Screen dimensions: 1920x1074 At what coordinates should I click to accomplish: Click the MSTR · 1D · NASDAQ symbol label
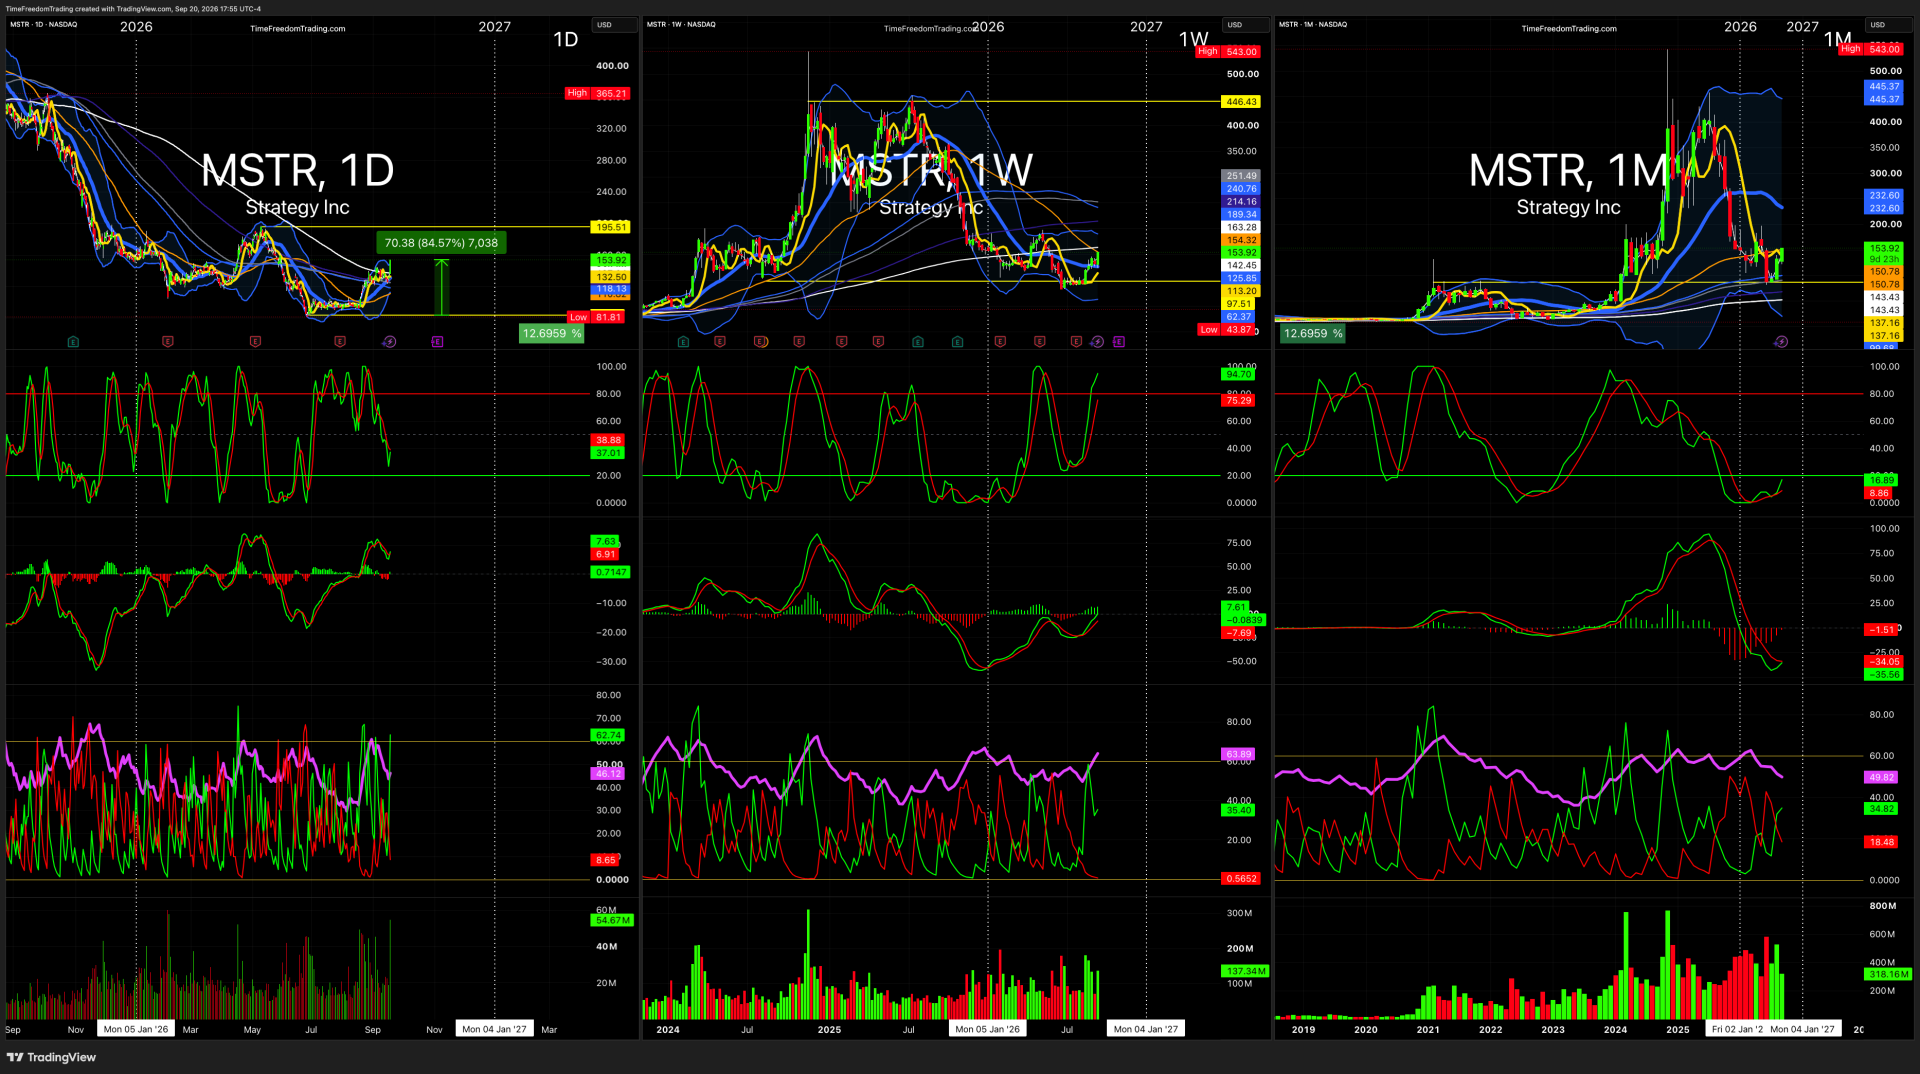coord(43,24)
